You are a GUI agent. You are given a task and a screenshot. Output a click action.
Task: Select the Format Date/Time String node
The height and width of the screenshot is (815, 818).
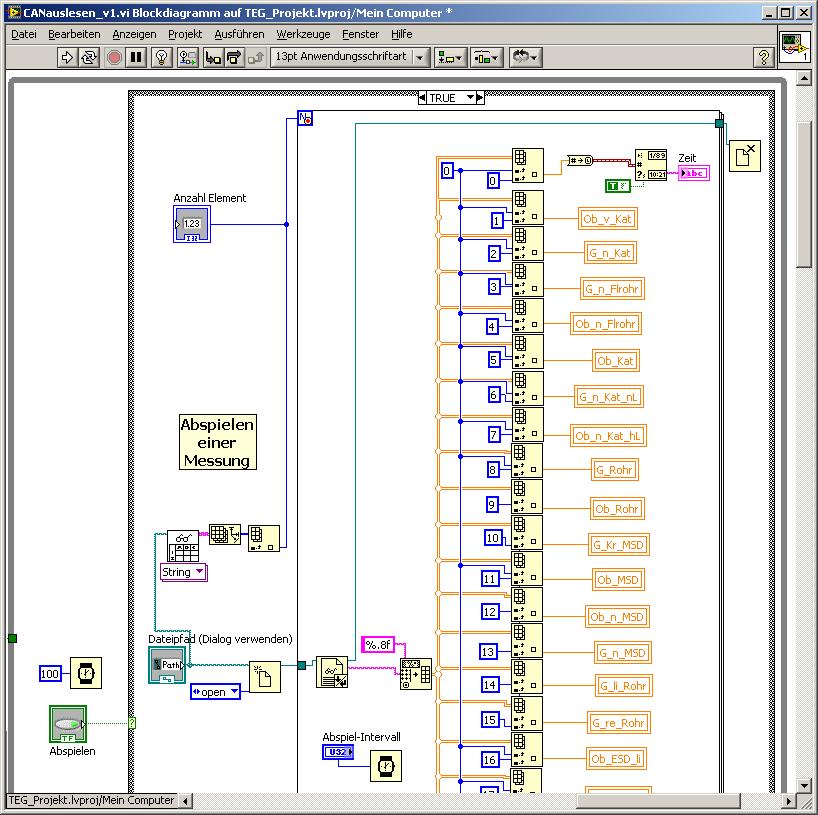[651, 165]
